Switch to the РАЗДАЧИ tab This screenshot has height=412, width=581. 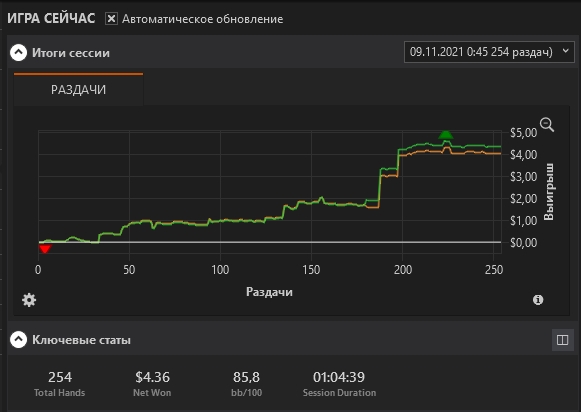pos(79,89)
